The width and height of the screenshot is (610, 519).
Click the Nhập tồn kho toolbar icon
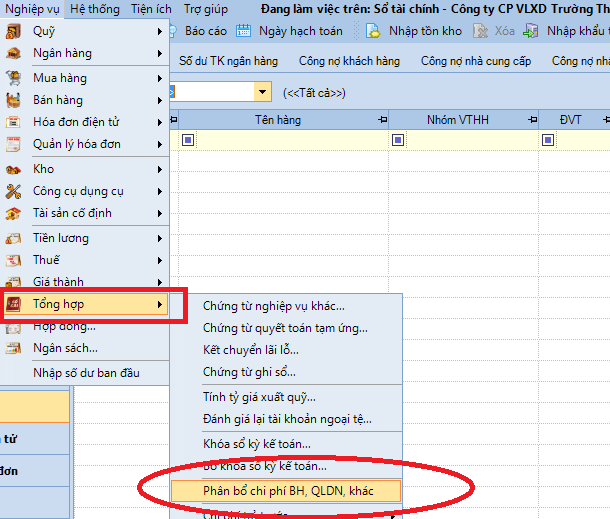(373, 31)
